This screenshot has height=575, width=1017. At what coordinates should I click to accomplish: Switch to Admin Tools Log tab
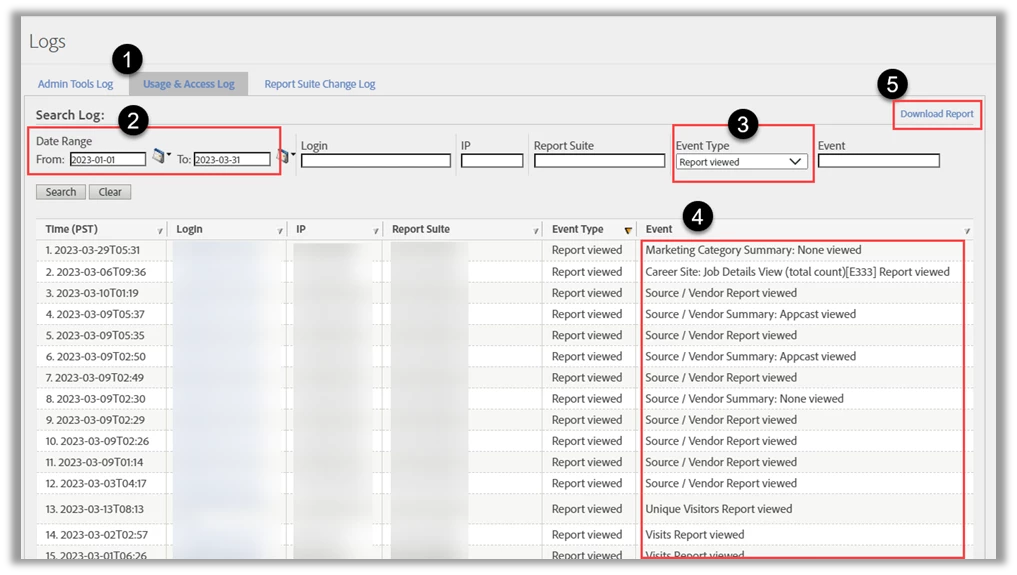point(75,84)
